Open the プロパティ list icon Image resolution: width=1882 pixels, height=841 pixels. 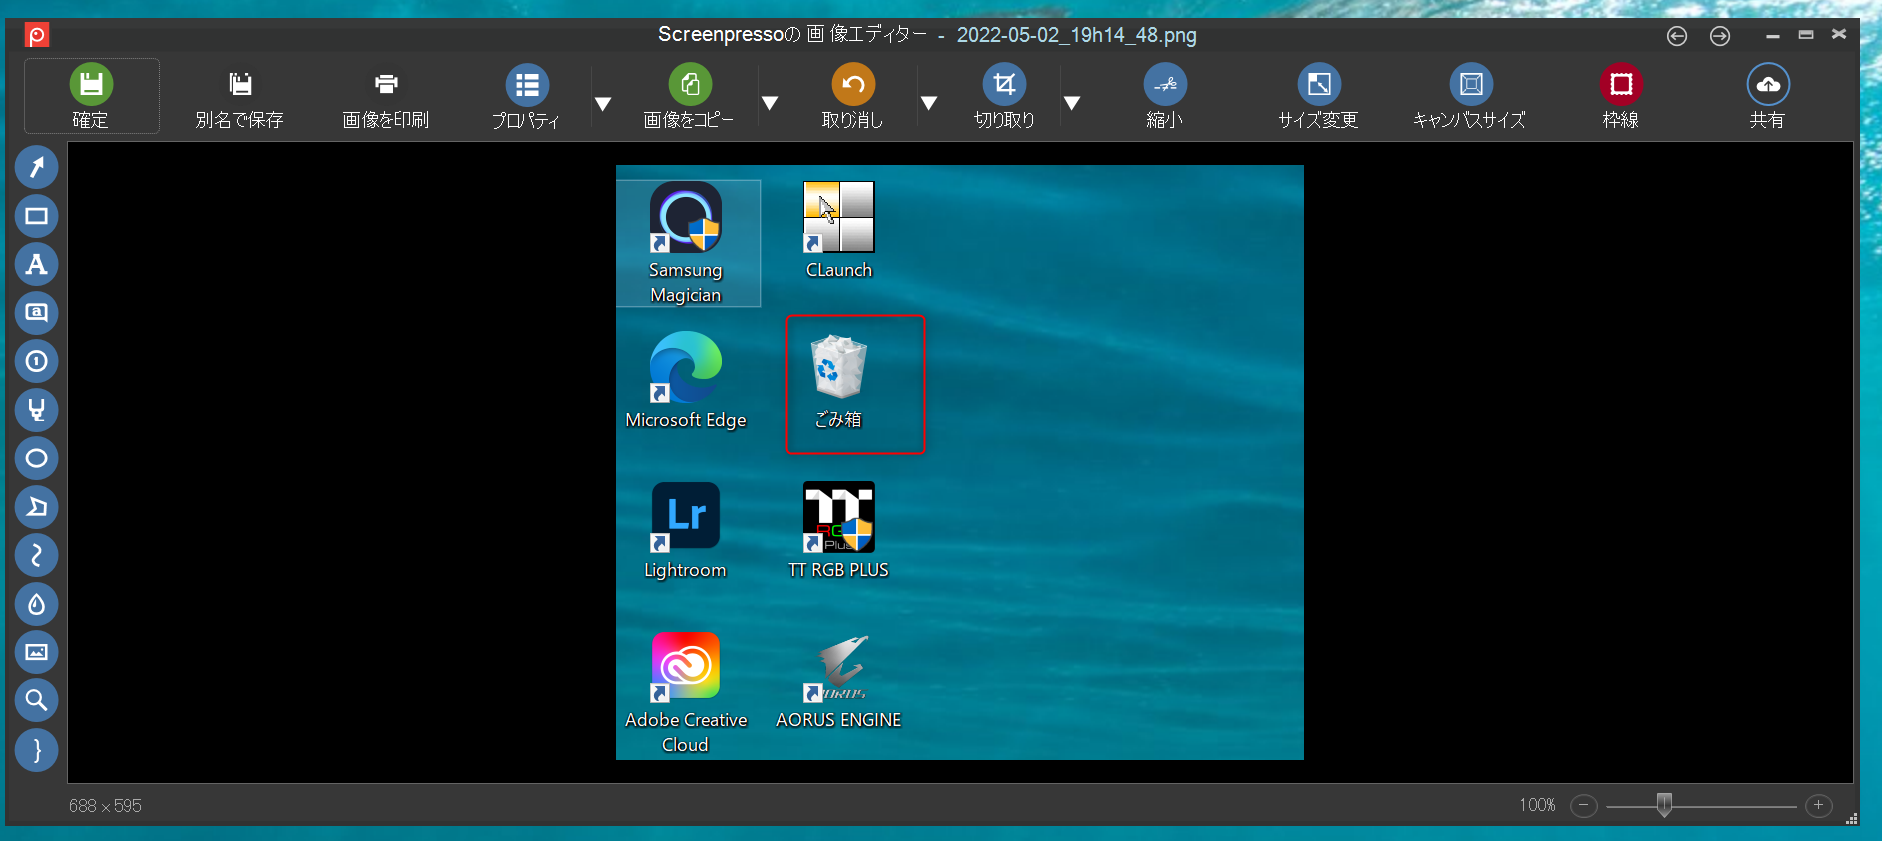click(x=527, y=85)
